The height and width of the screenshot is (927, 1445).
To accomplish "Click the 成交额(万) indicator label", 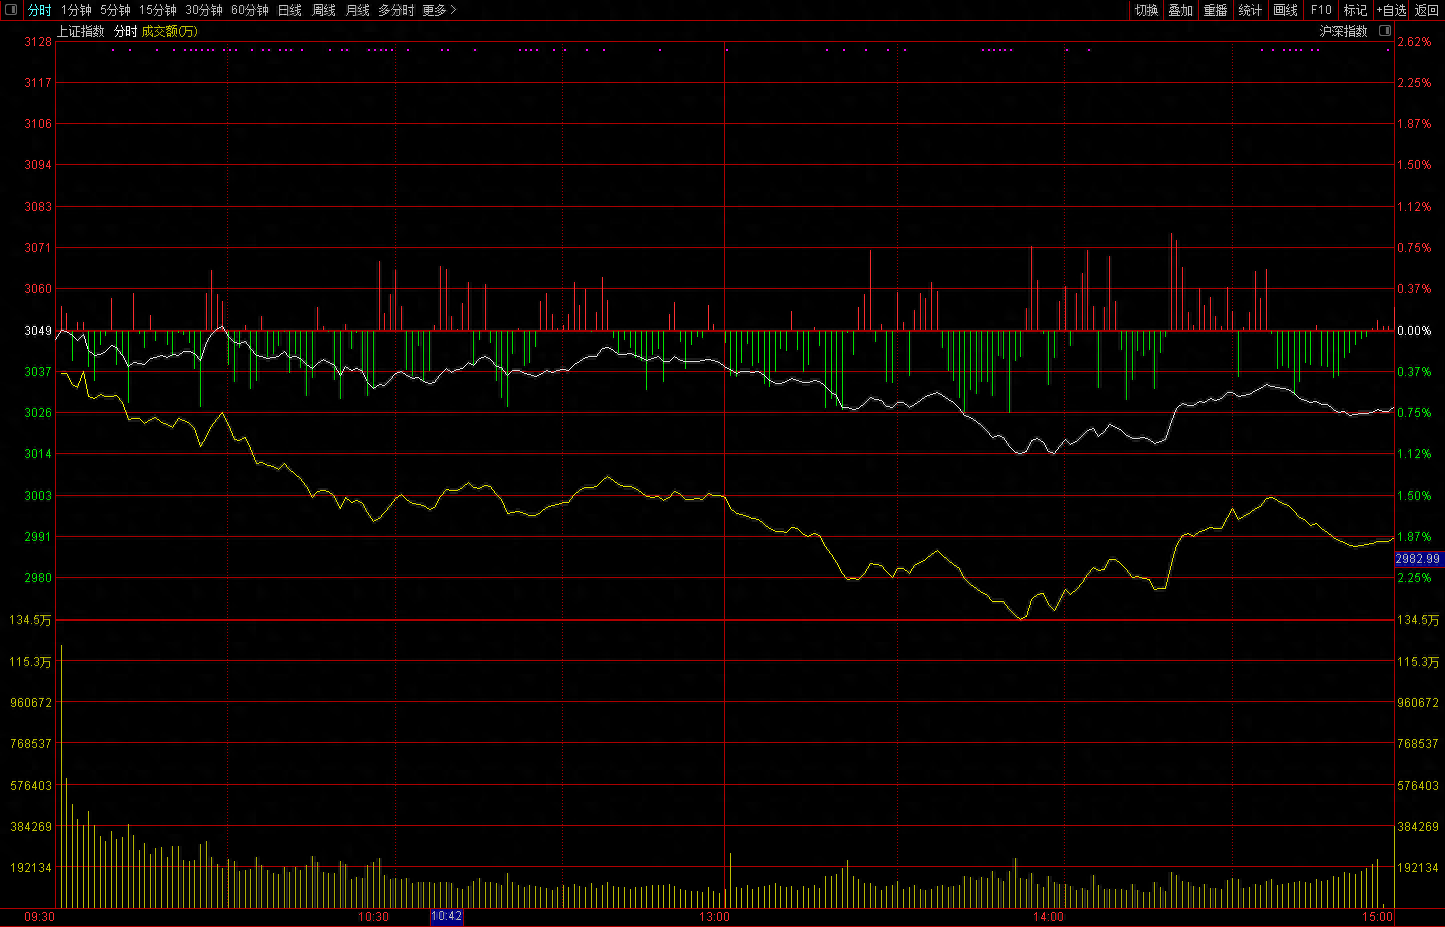I will (x=169, y=31).
